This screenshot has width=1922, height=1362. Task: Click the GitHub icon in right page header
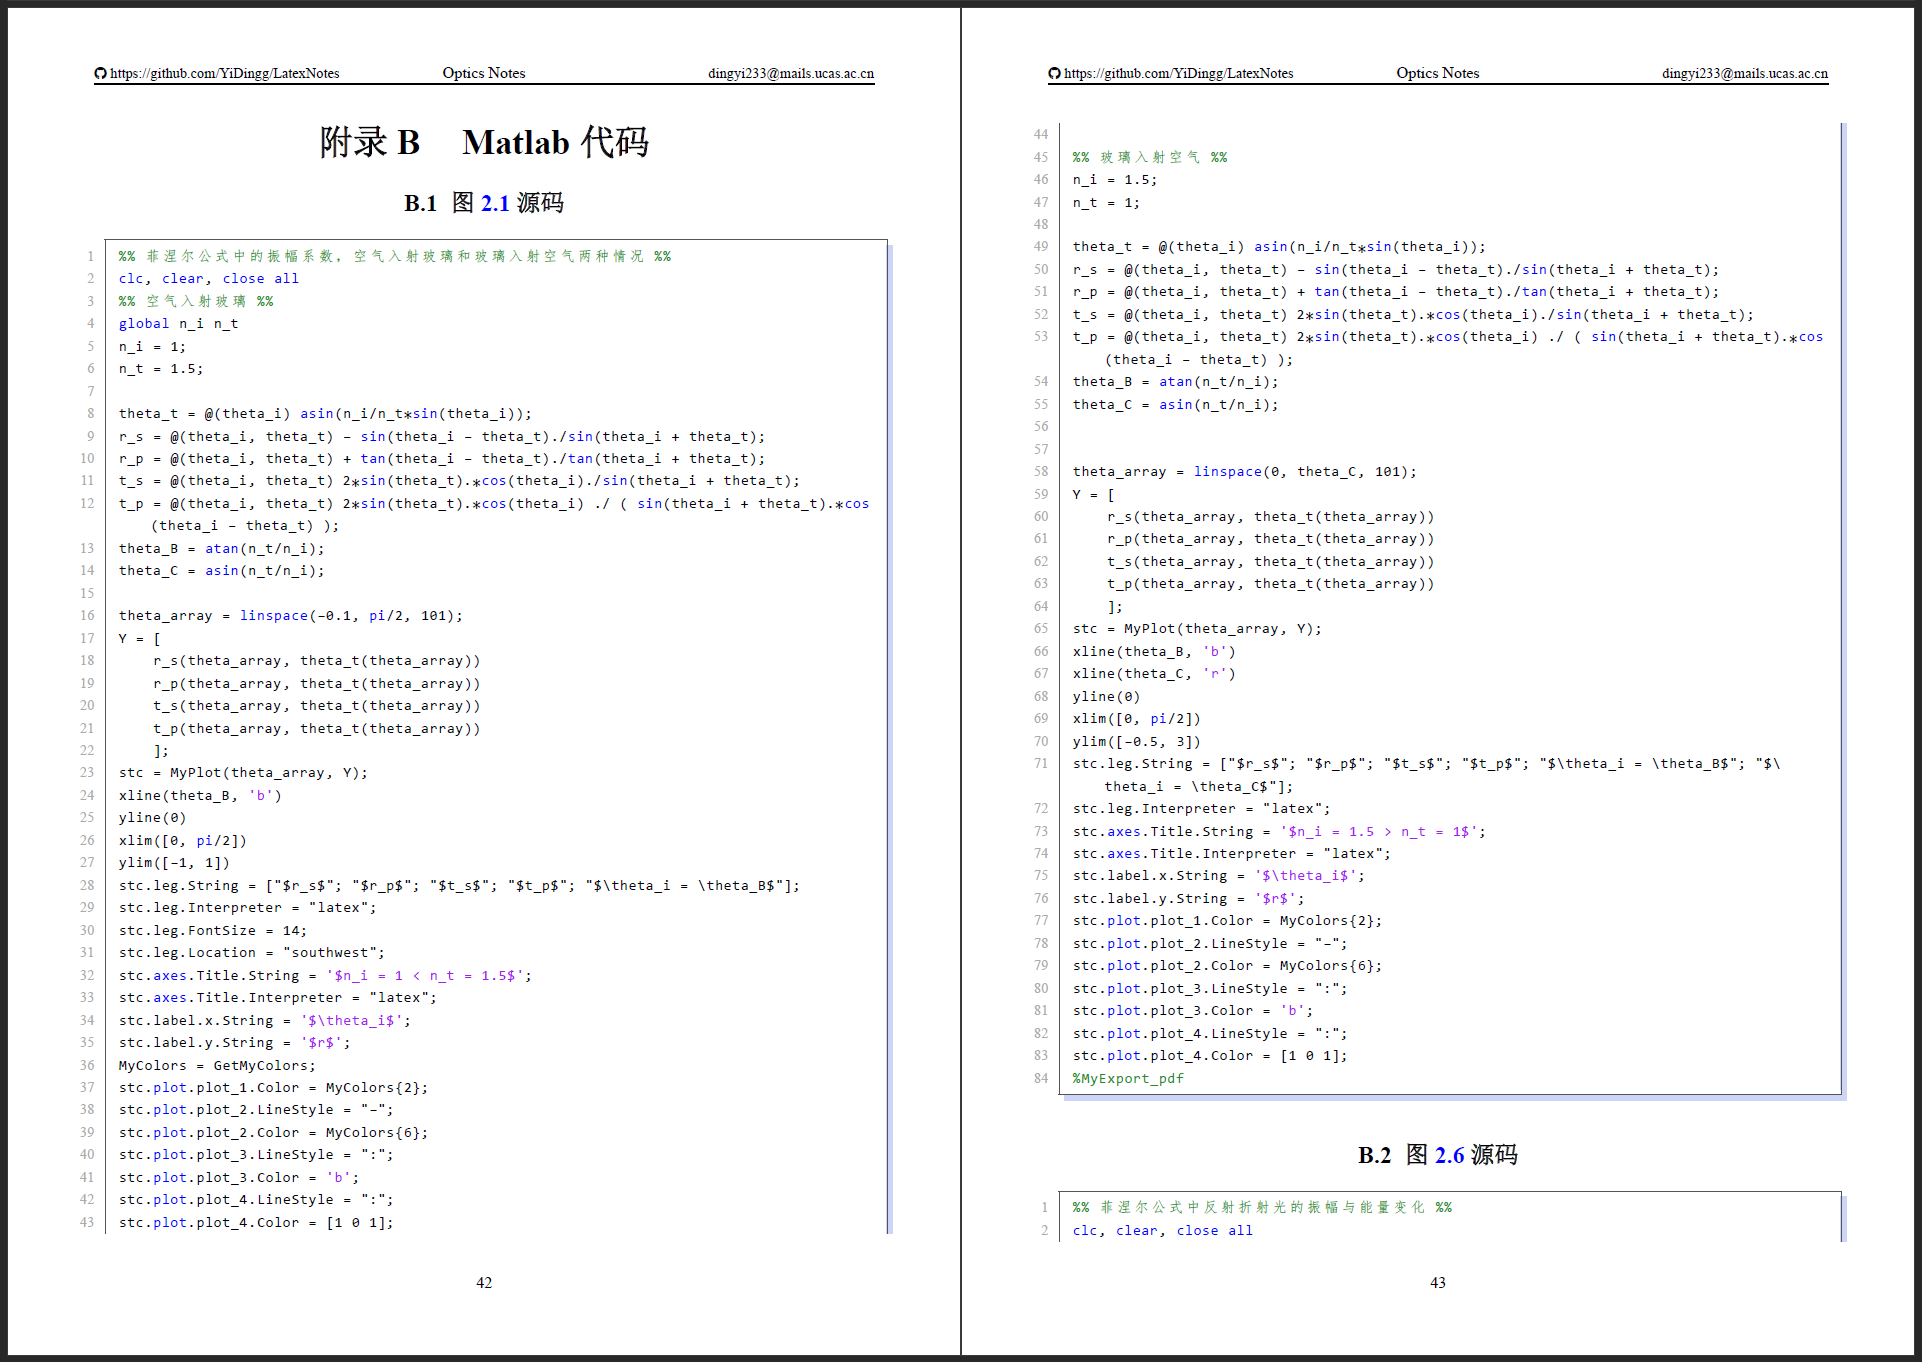click(1054, 73)
